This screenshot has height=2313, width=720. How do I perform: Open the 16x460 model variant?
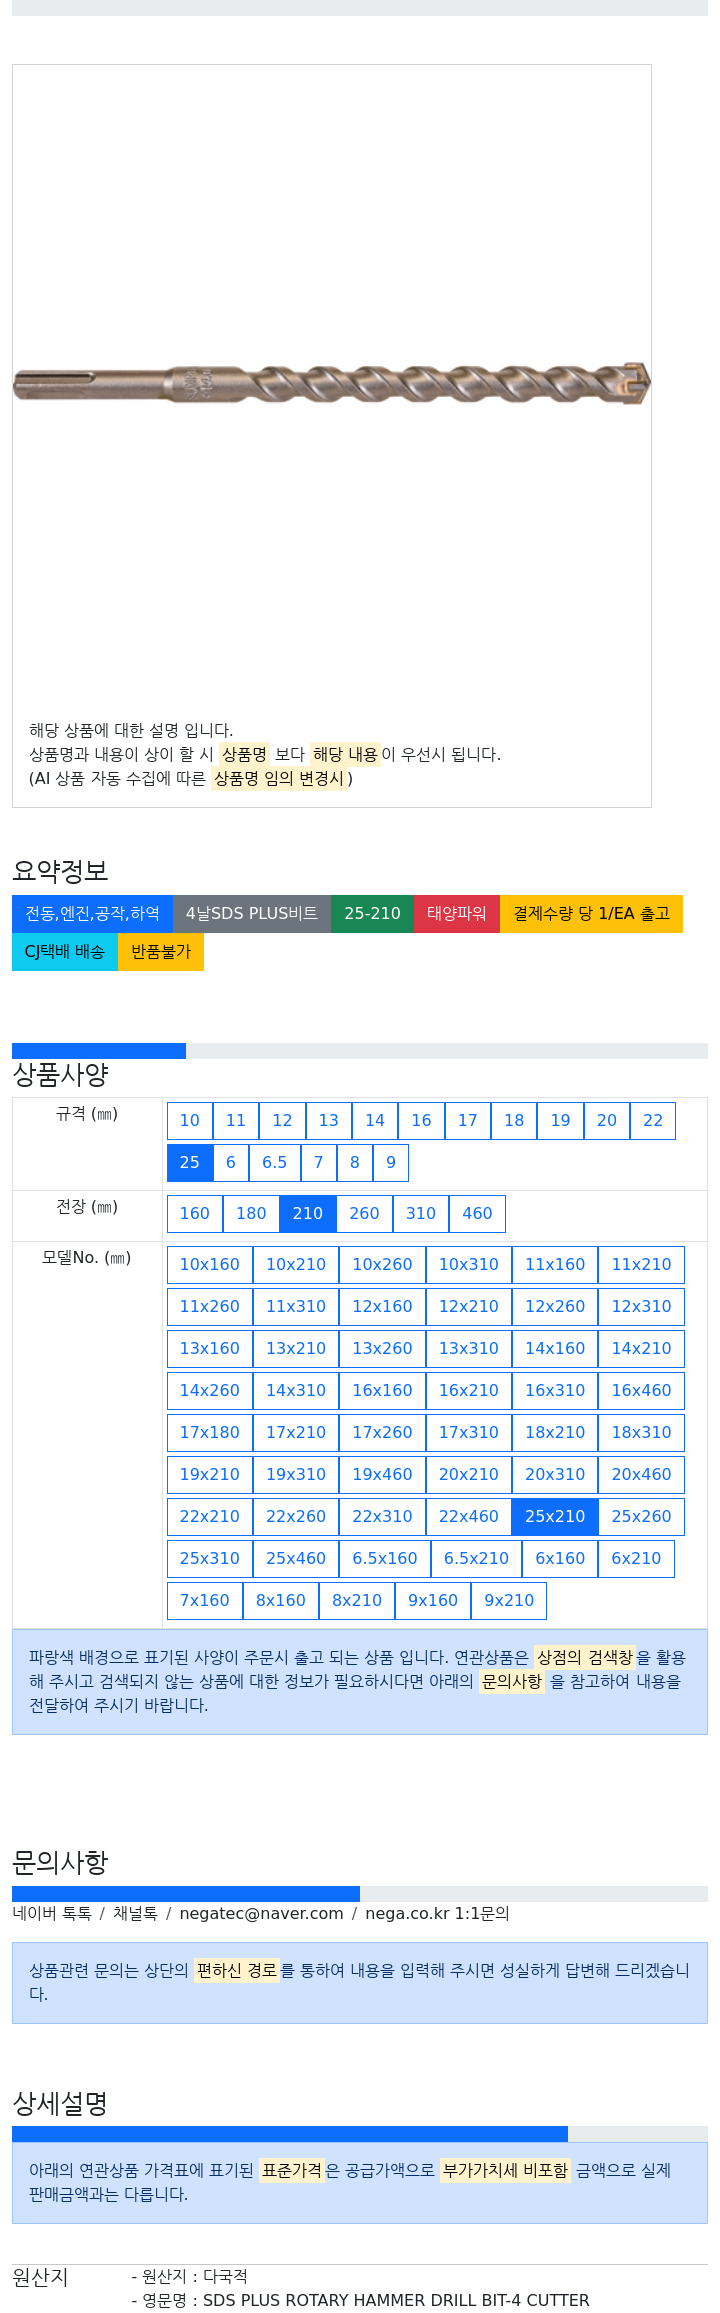[642, 1391]
